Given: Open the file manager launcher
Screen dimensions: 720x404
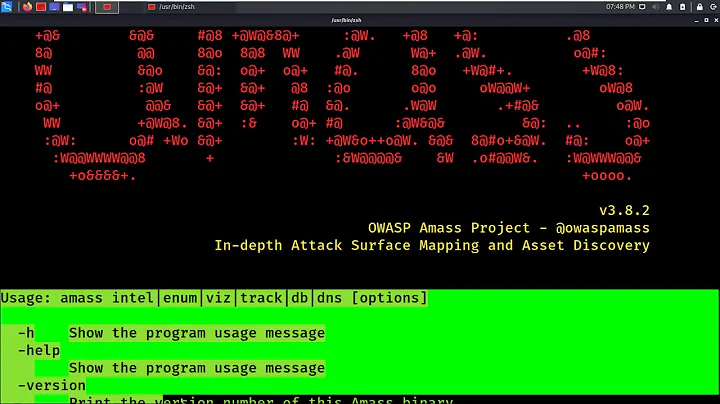Looking at the screenshot, I should [68, 7].
